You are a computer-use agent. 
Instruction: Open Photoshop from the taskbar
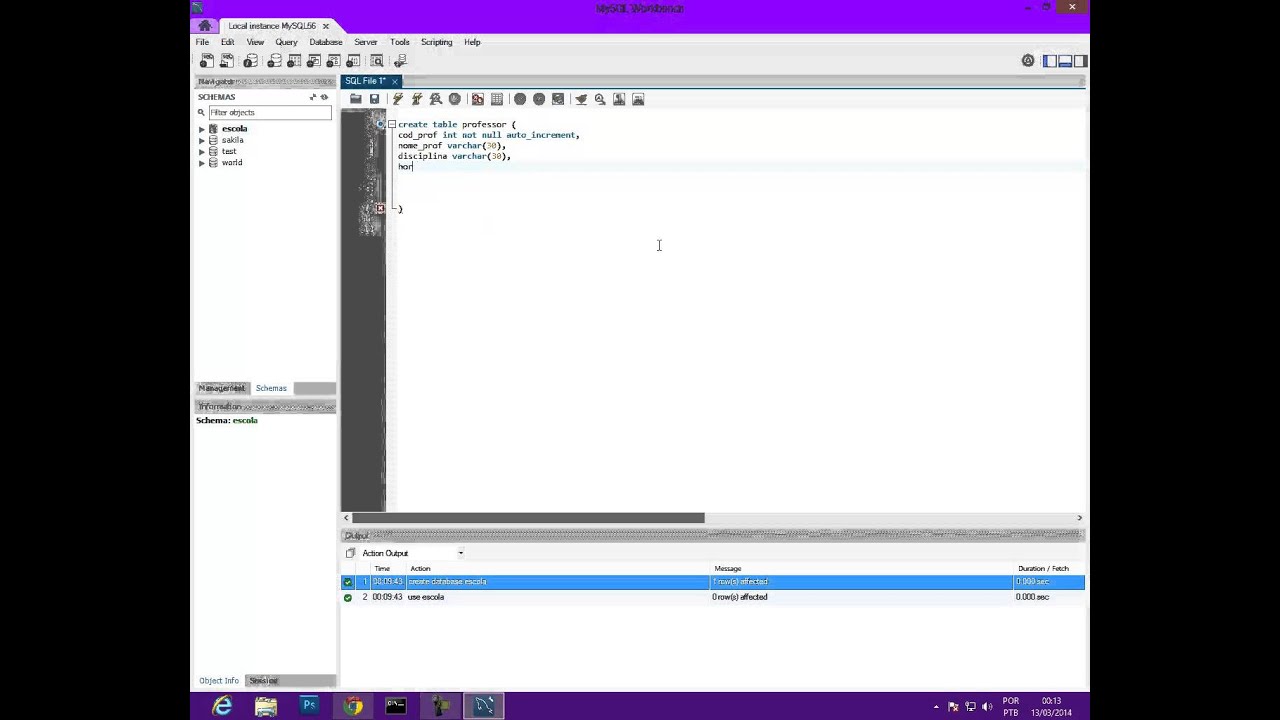309,706
